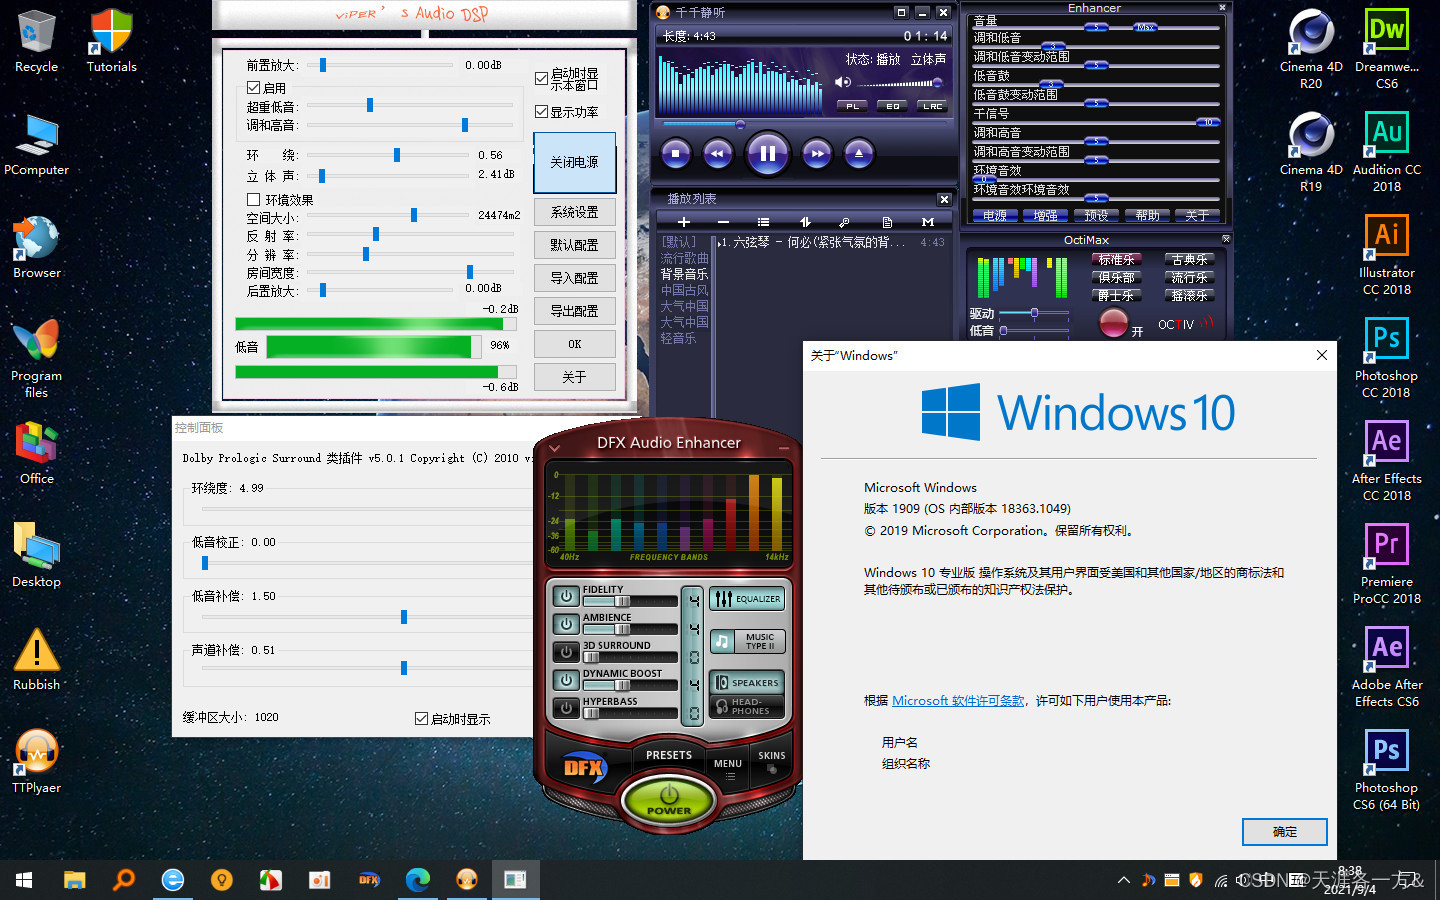Viewport: 1440px width, 900px height.
Task: Pause the song in TTPlayer
Action: click(x=767, y=153)
